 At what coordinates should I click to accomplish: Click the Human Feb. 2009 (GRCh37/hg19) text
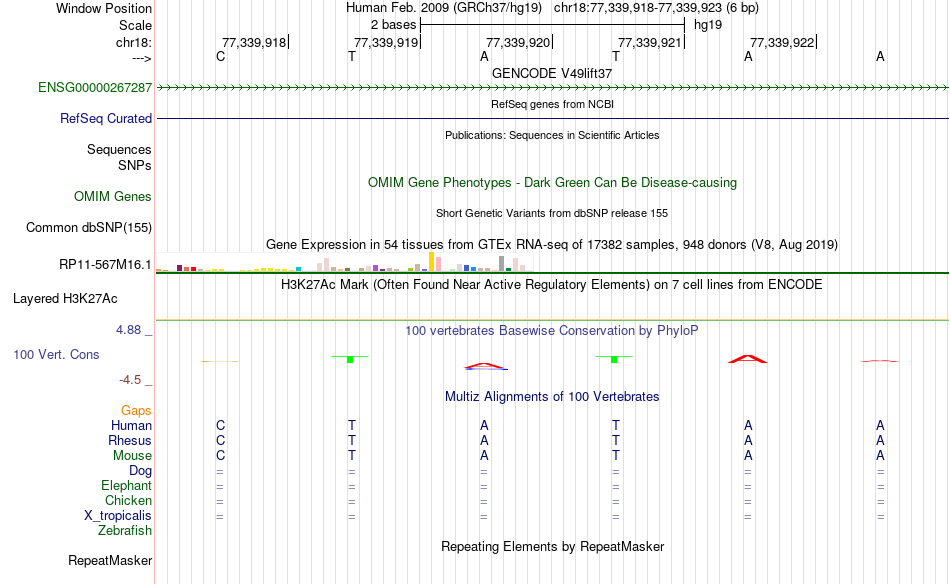443,8
